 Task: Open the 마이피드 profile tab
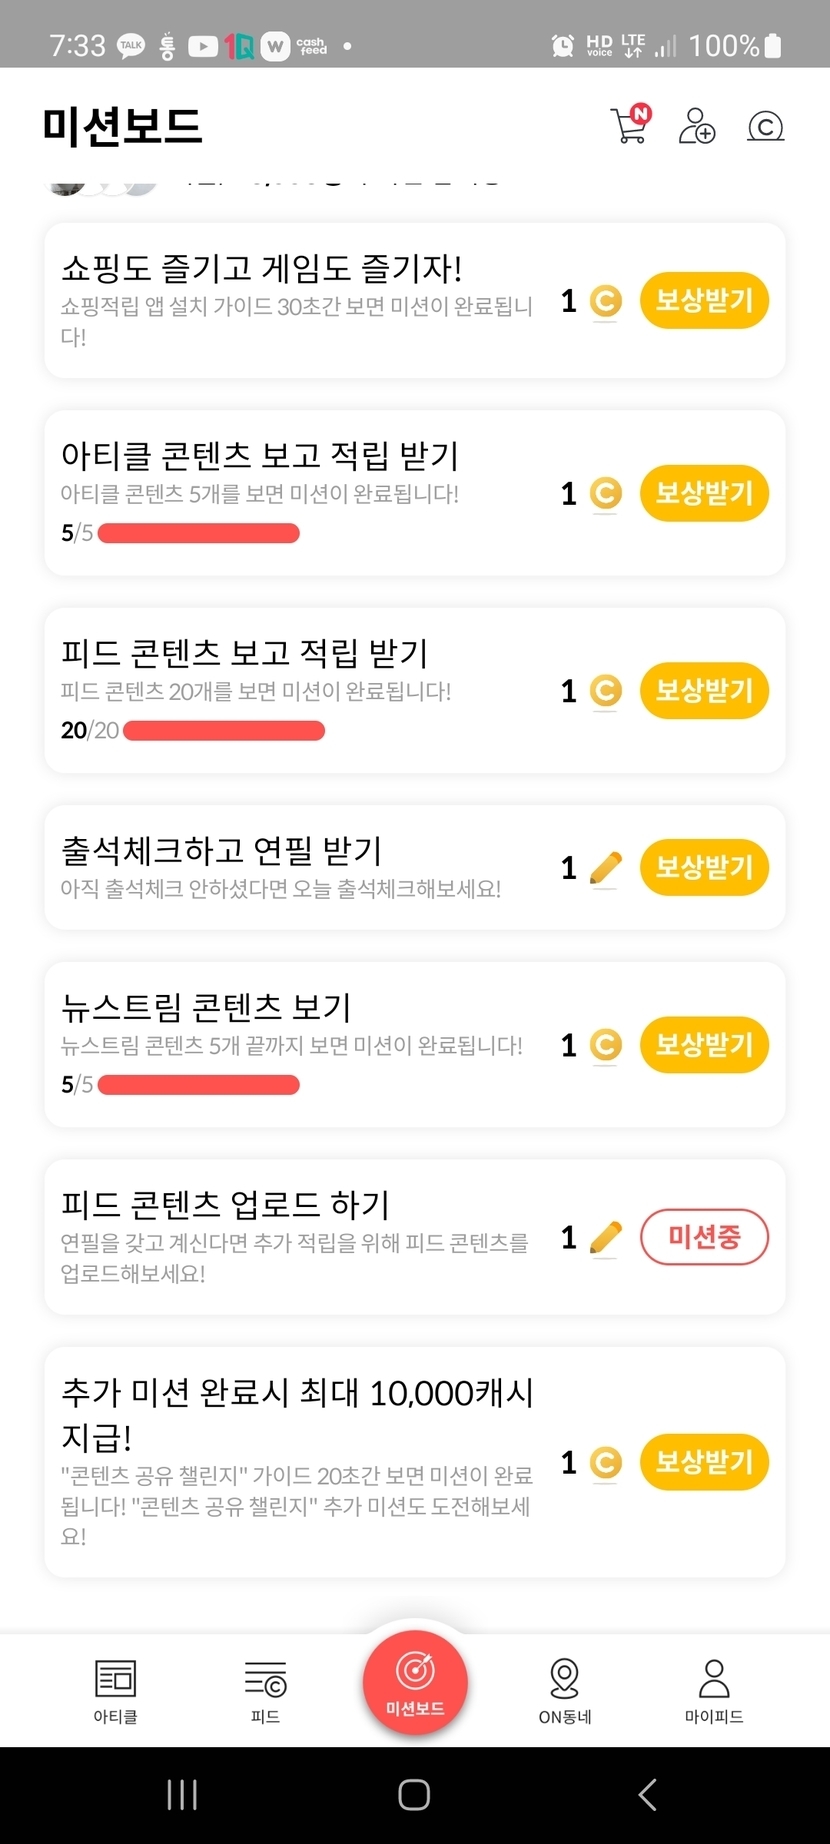[714, 1690]
